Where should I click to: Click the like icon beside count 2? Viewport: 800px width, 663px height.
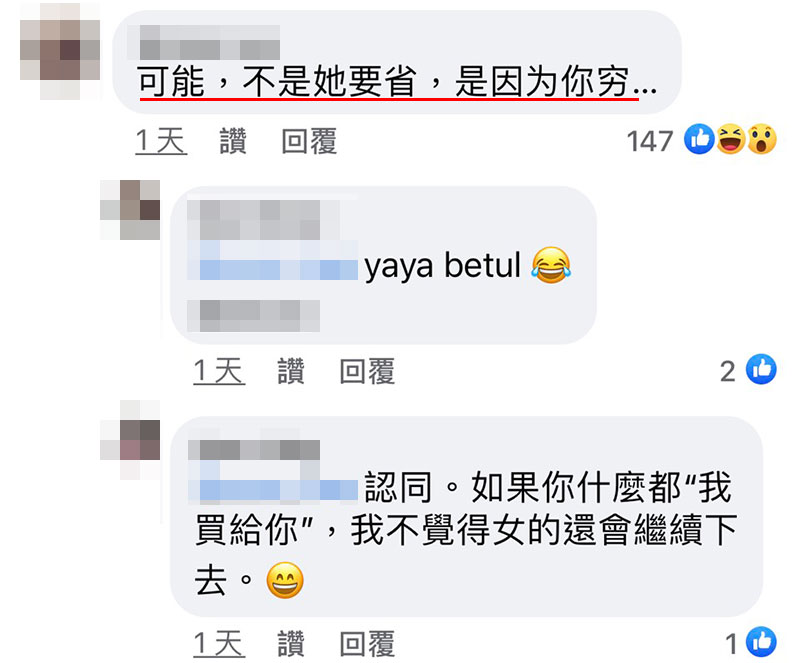pyautogui.click(x=761, y=369)
